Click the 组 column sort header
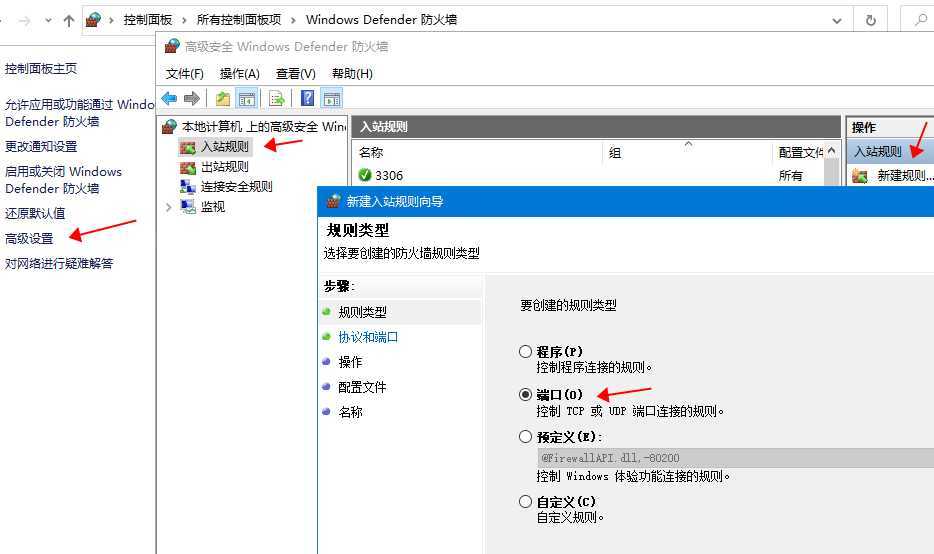The height and width of the screenshot is (554, 934). click(x=687, y=152)
